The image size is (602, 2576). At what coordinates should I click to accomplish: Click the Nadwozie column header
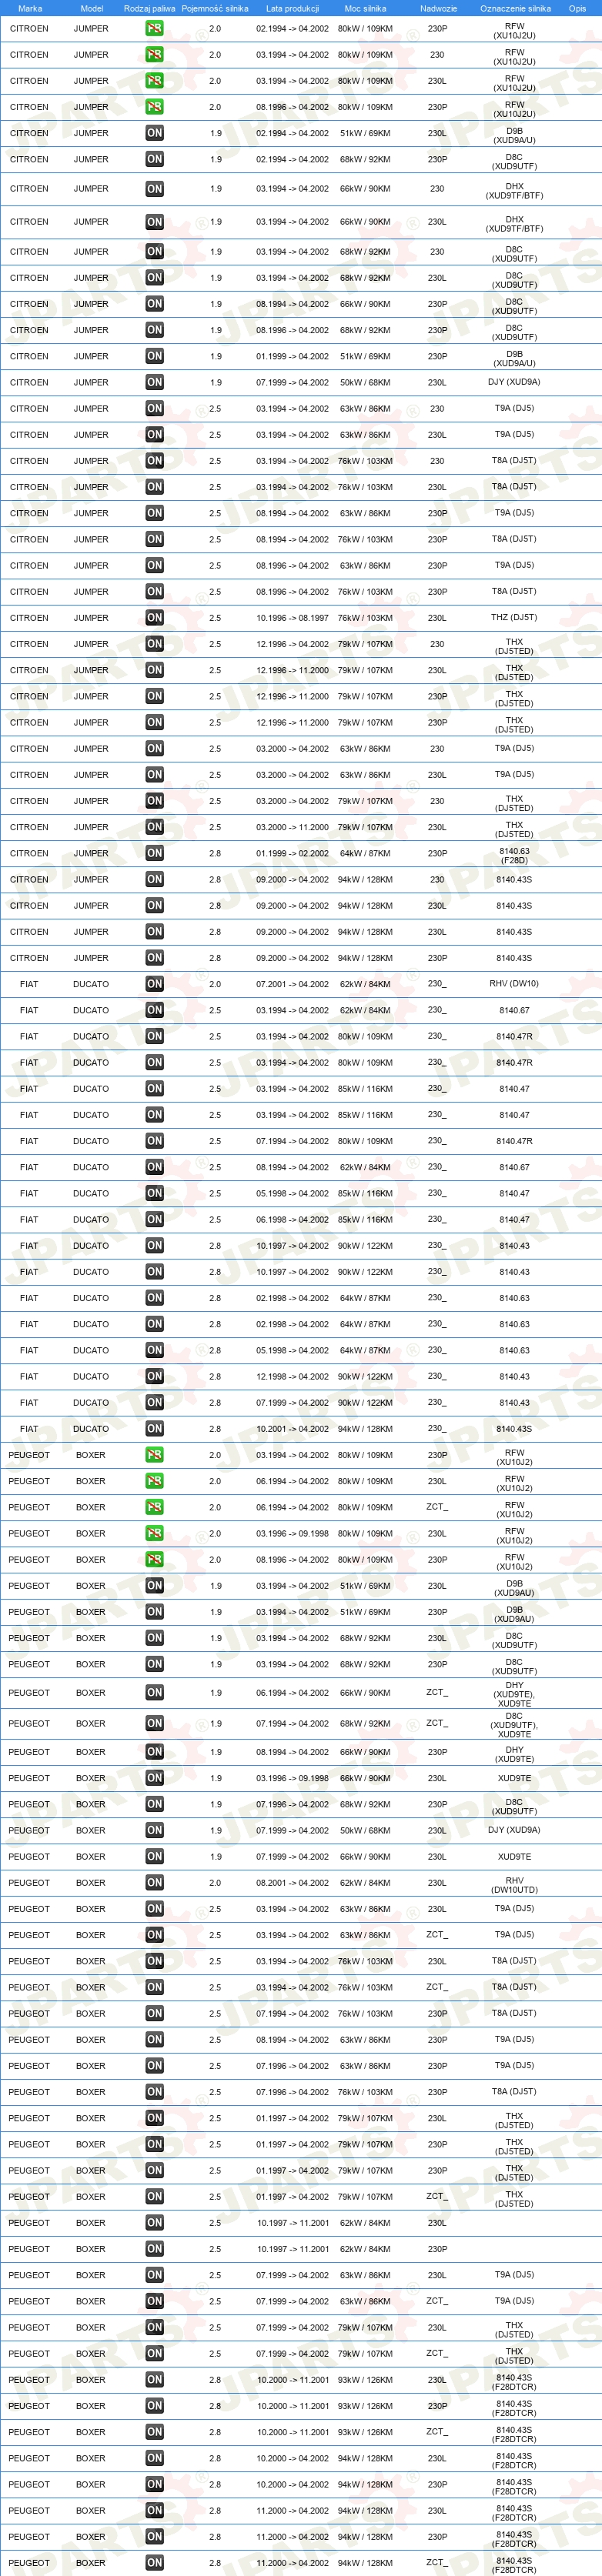tap(438, 8)
